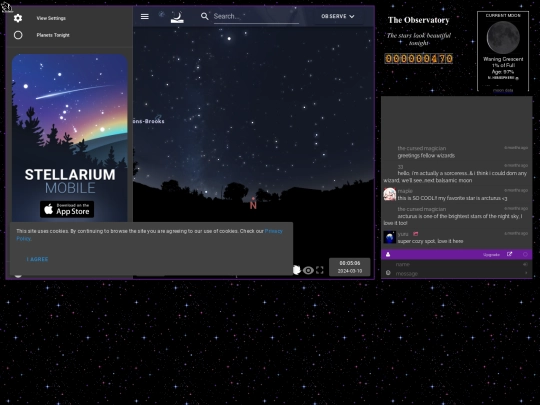Click maple's avatar in chat

click(x=390, y=194)
